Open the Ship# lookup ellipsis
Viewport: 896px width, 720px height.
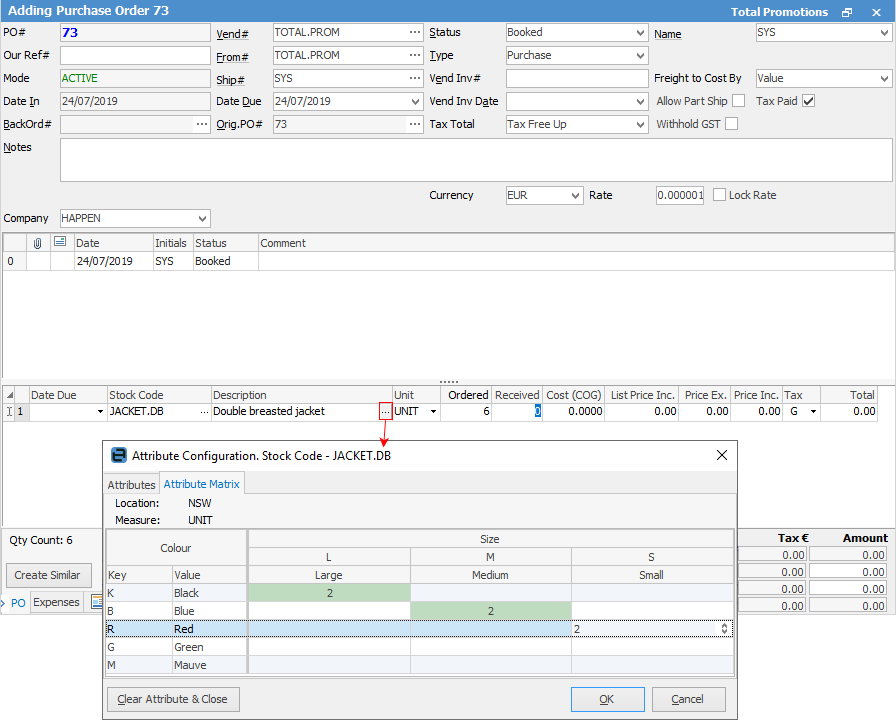click(x=414, y=79)
